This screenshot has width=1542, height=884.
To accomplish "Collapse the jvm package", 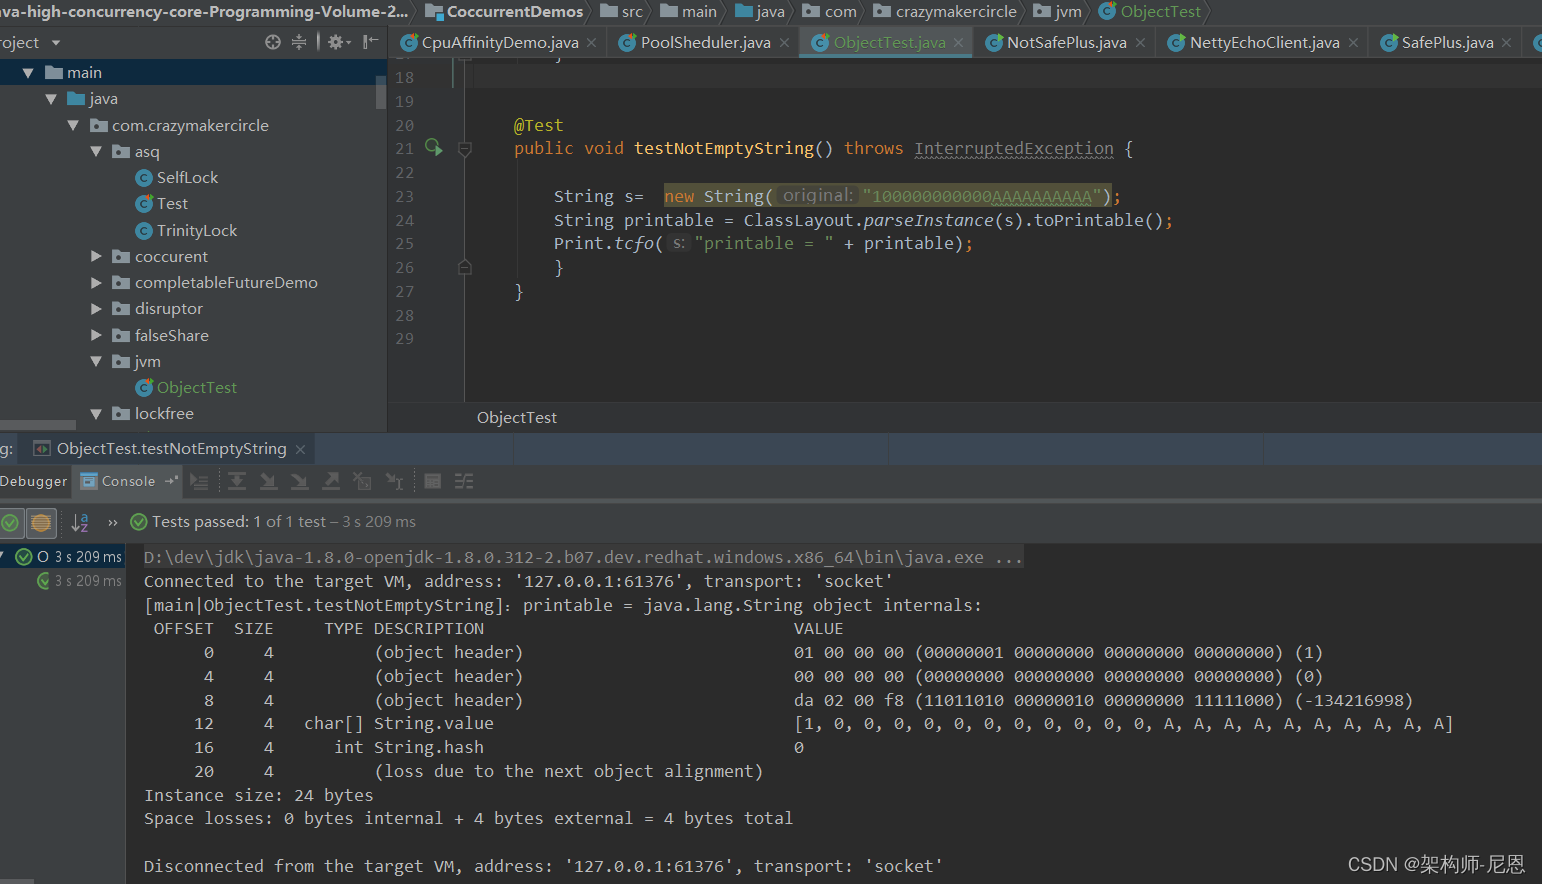I will (x=96, y=362).
